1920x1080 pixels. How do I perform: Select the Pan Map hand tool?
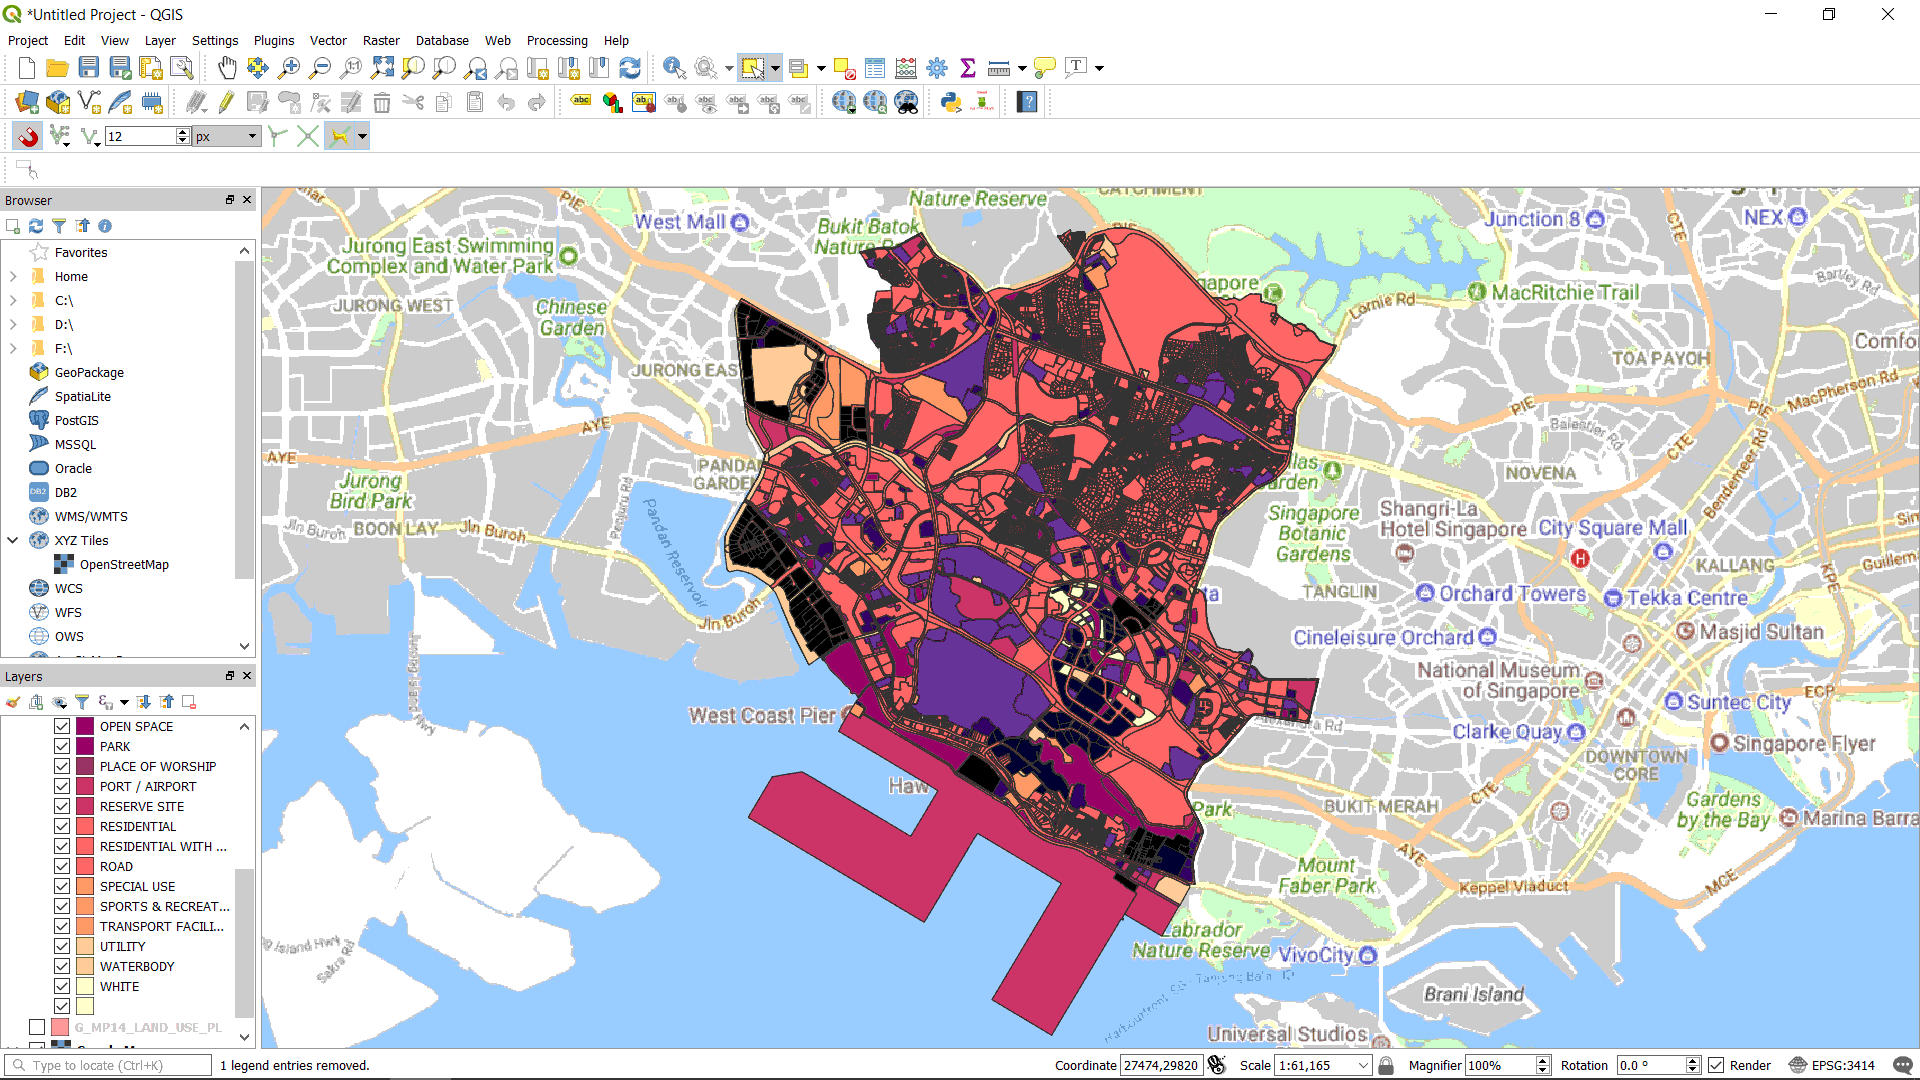click(x=227, y=68)
